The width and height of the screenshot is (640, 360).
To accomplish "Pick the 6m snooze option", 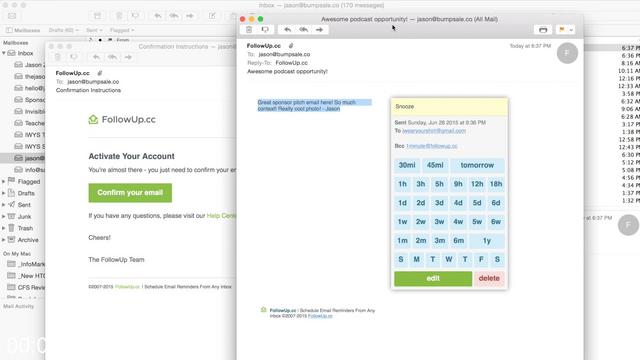I will click(458, 241).
